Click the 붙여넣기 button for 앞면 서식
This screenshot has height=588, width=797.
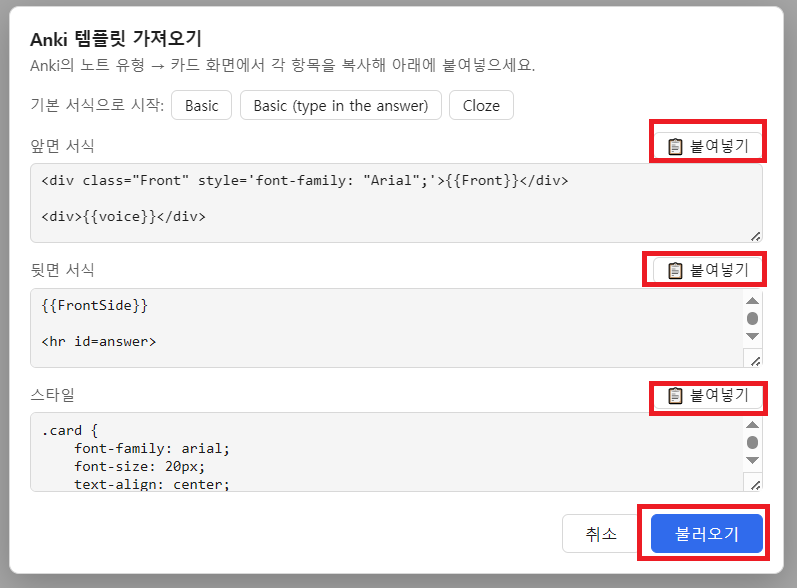[x=708, y=146]
